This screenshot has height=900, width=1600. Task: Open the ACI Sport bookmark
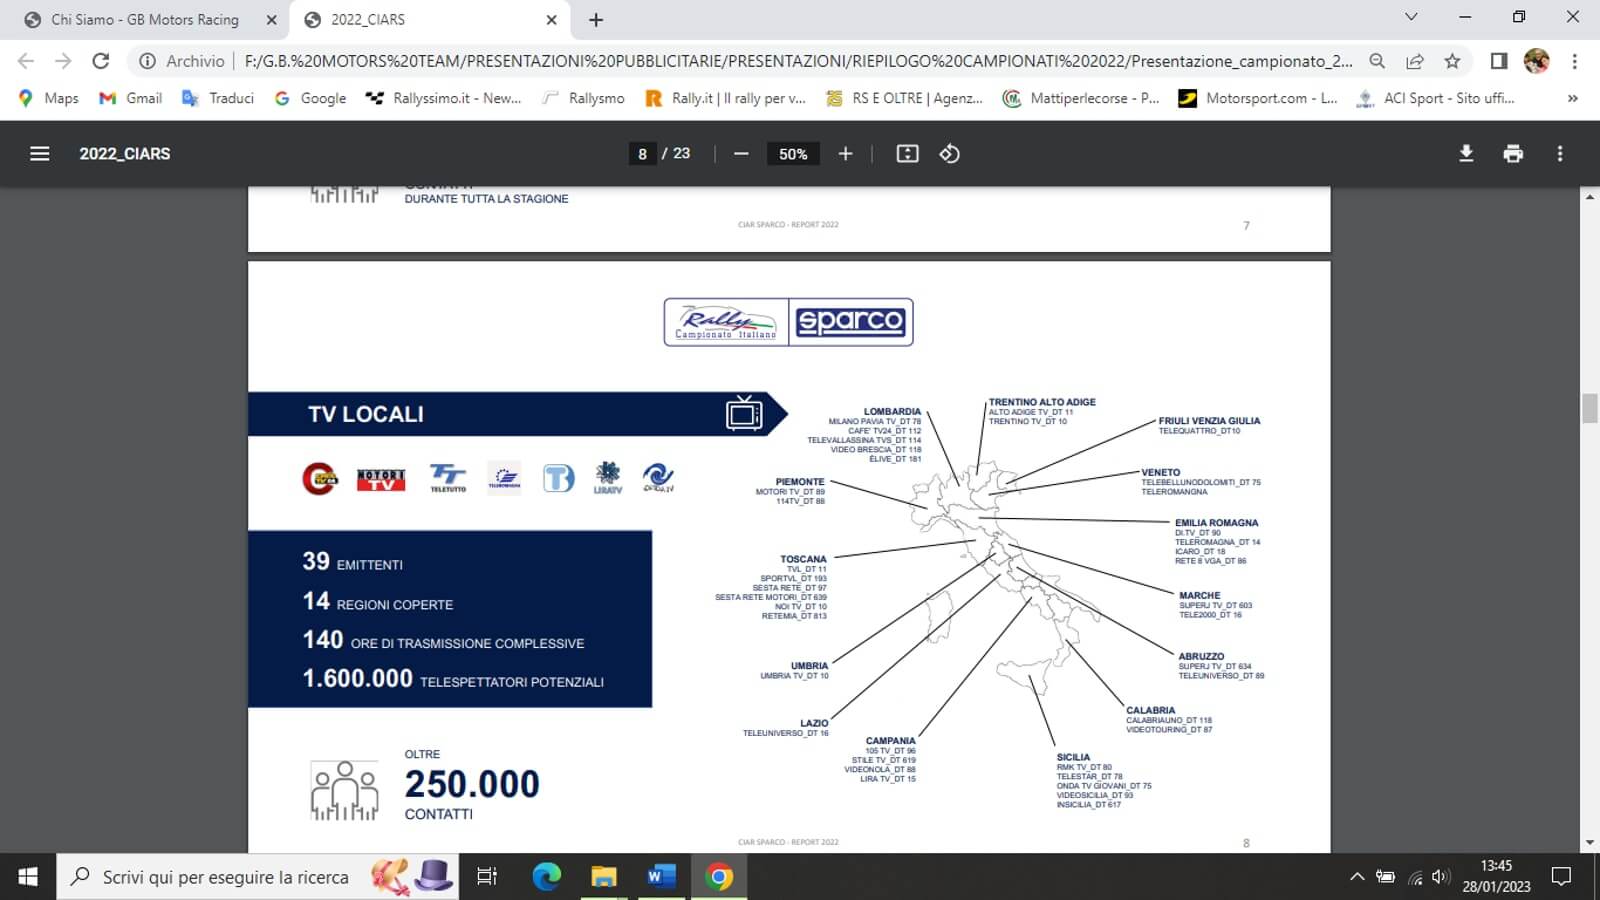pyautogui.click(x=1436, y=98)
